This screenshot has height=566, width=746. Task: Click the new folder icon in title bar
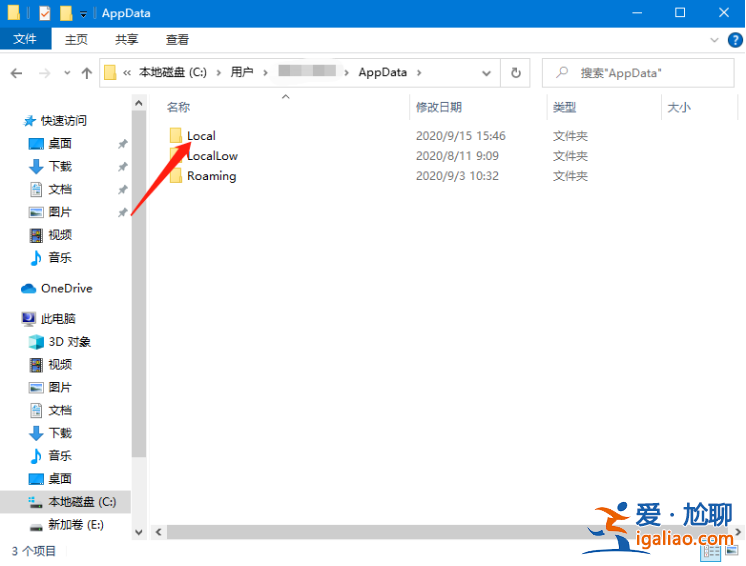coord(66,13)
